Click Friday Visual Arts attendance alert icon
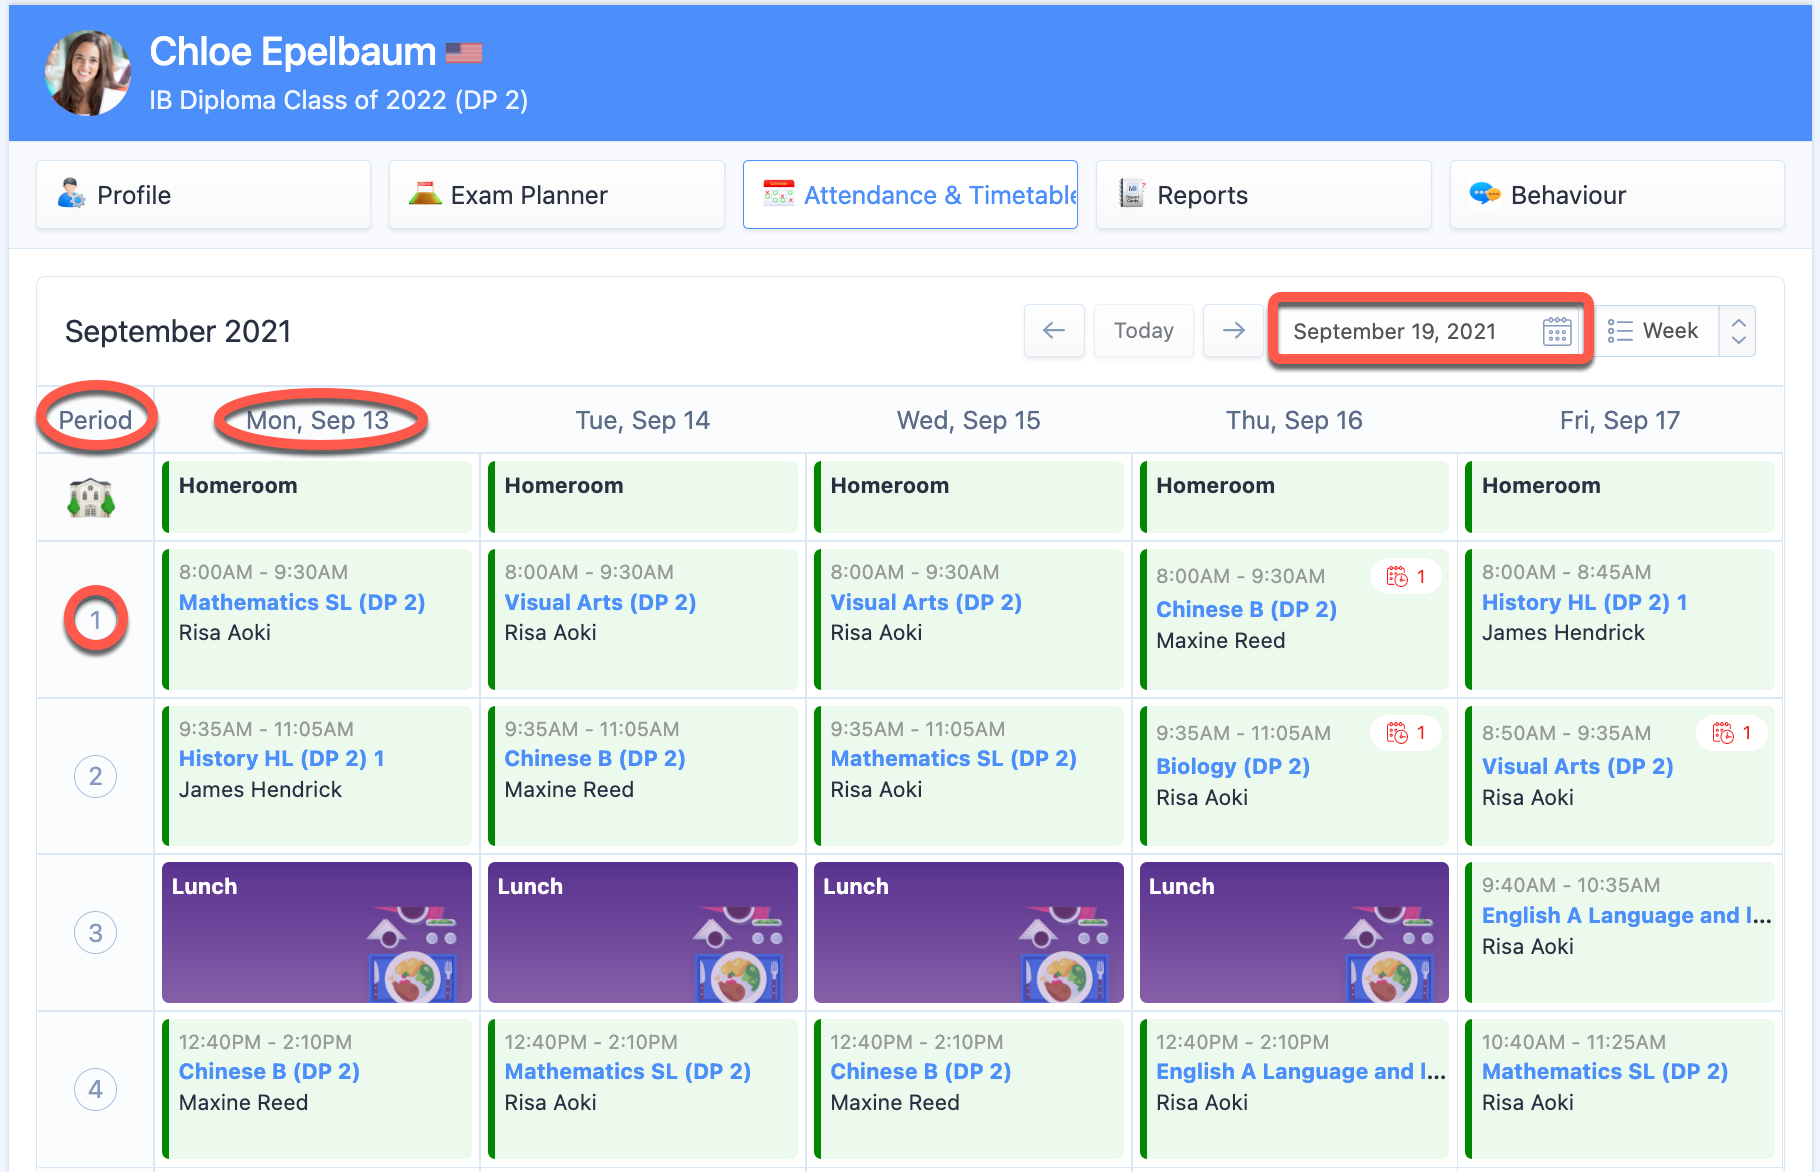This screenshot has height=1172, width=1820. click(1723, 733)
